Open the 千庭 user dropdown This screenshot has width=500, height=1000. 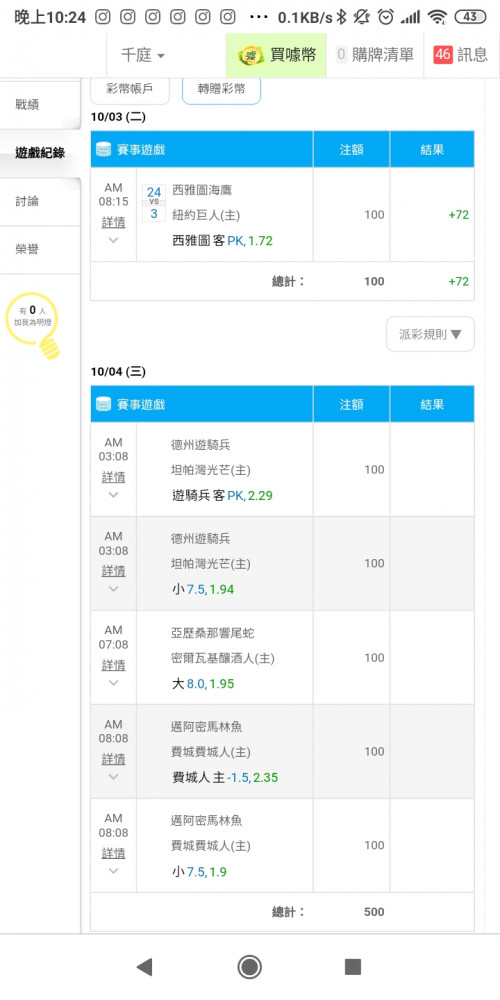coord(143,55)
